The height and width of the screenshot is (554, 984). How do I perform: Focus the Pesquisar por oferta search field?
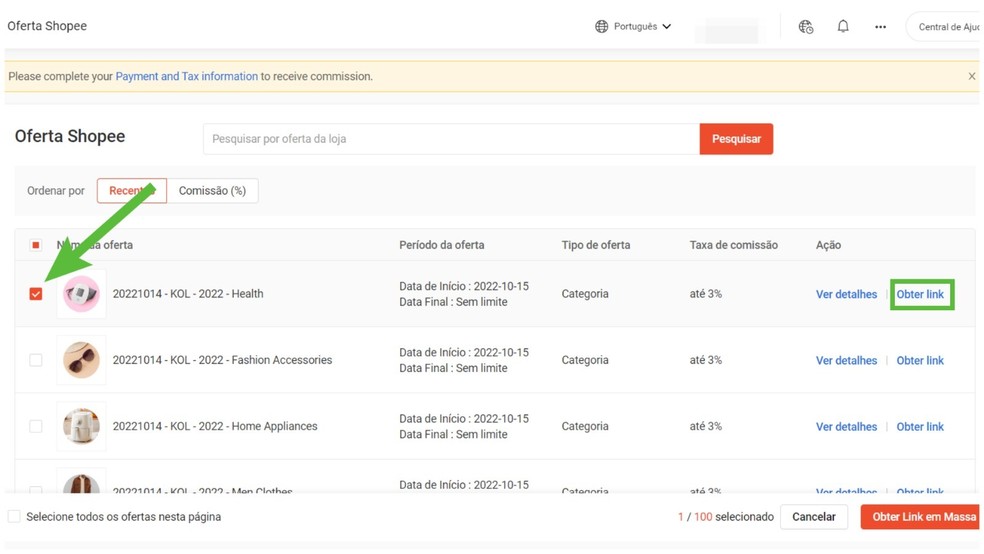[451, 139]
